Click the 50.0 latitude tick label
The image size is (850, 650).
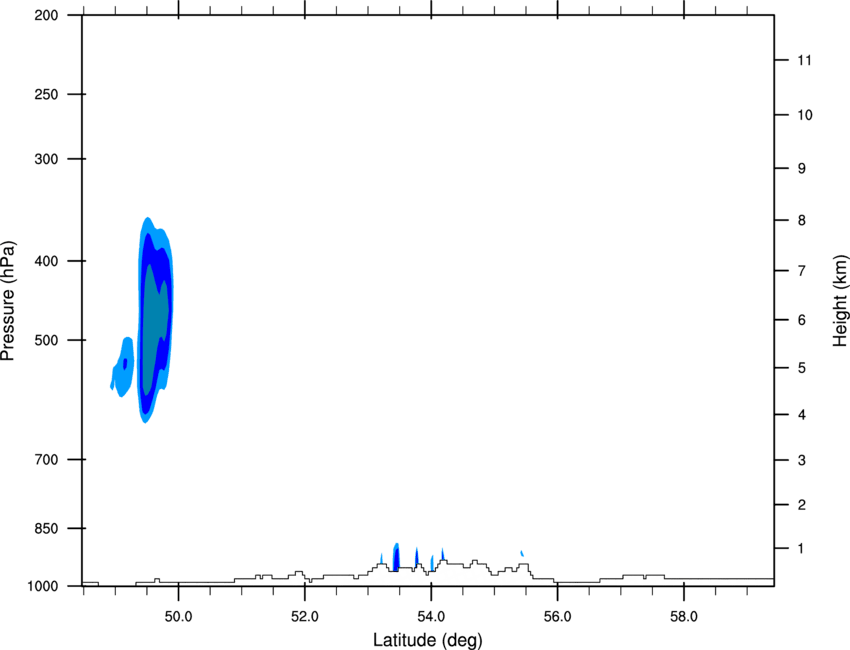(x=178, y=617)
